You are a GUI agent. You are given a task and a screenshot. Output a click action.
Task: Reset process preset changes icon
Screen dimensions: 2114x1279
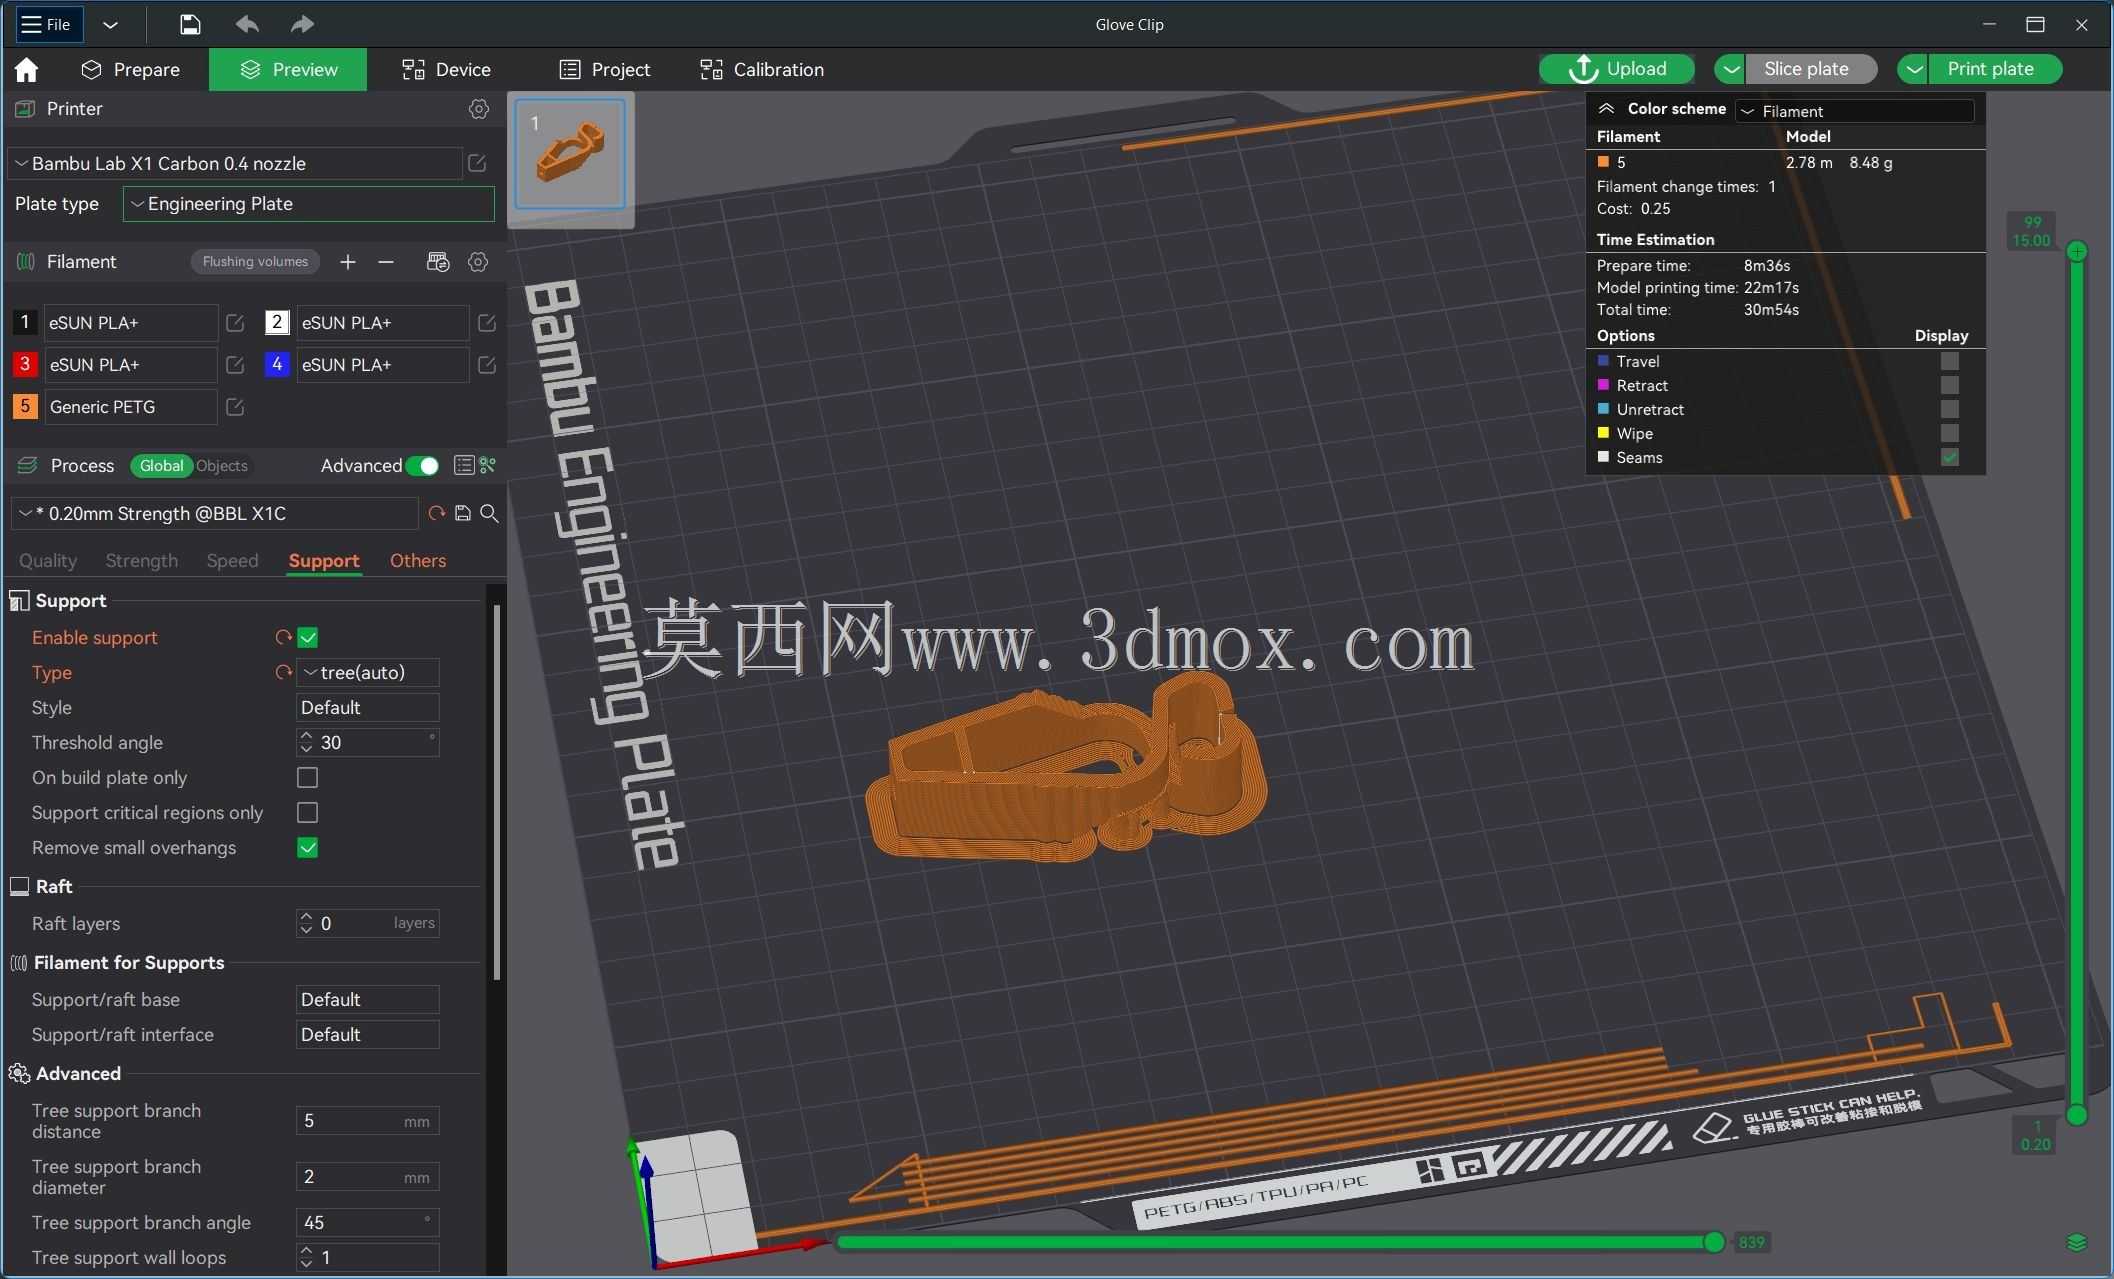click(436, 513)
